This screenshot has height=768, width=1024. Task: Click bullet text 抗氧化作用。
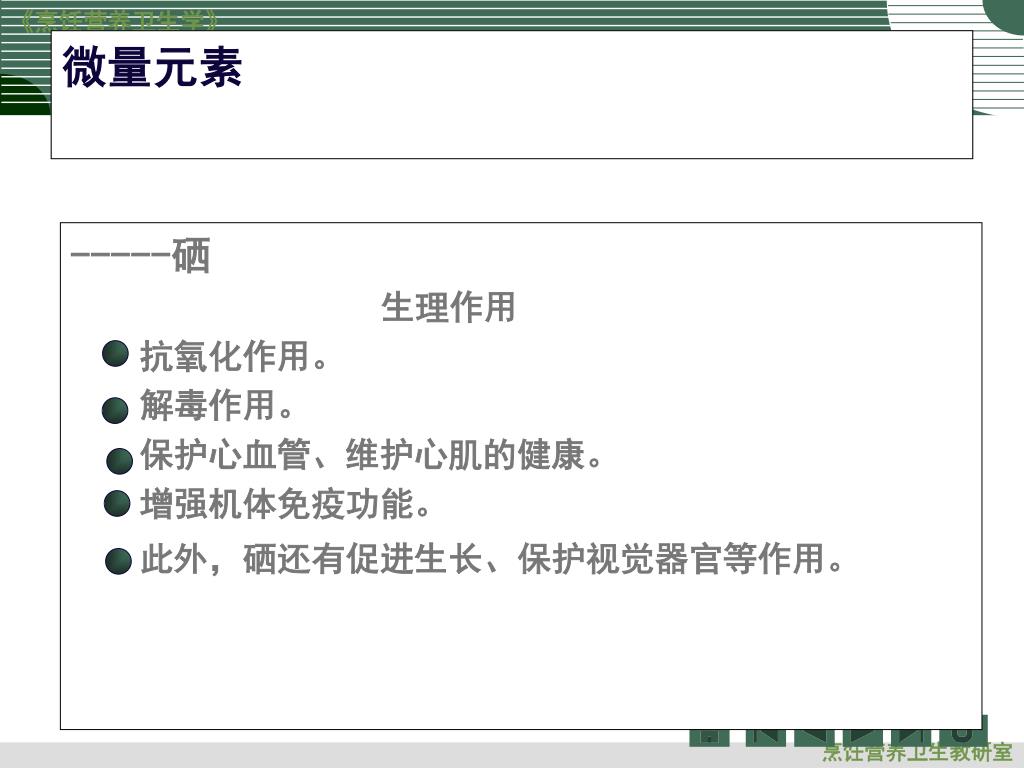pos(234,357)
